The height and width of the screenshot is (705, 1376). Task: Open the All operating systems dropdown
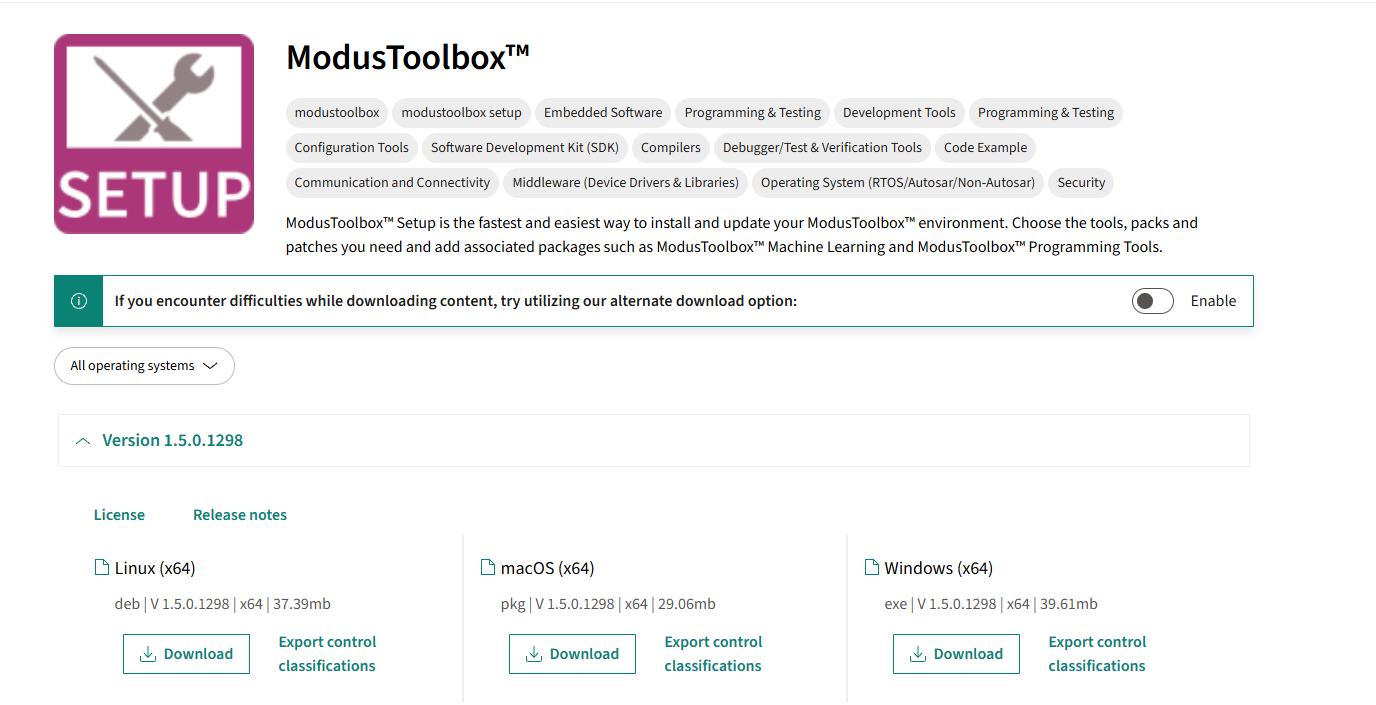[144, 366]
